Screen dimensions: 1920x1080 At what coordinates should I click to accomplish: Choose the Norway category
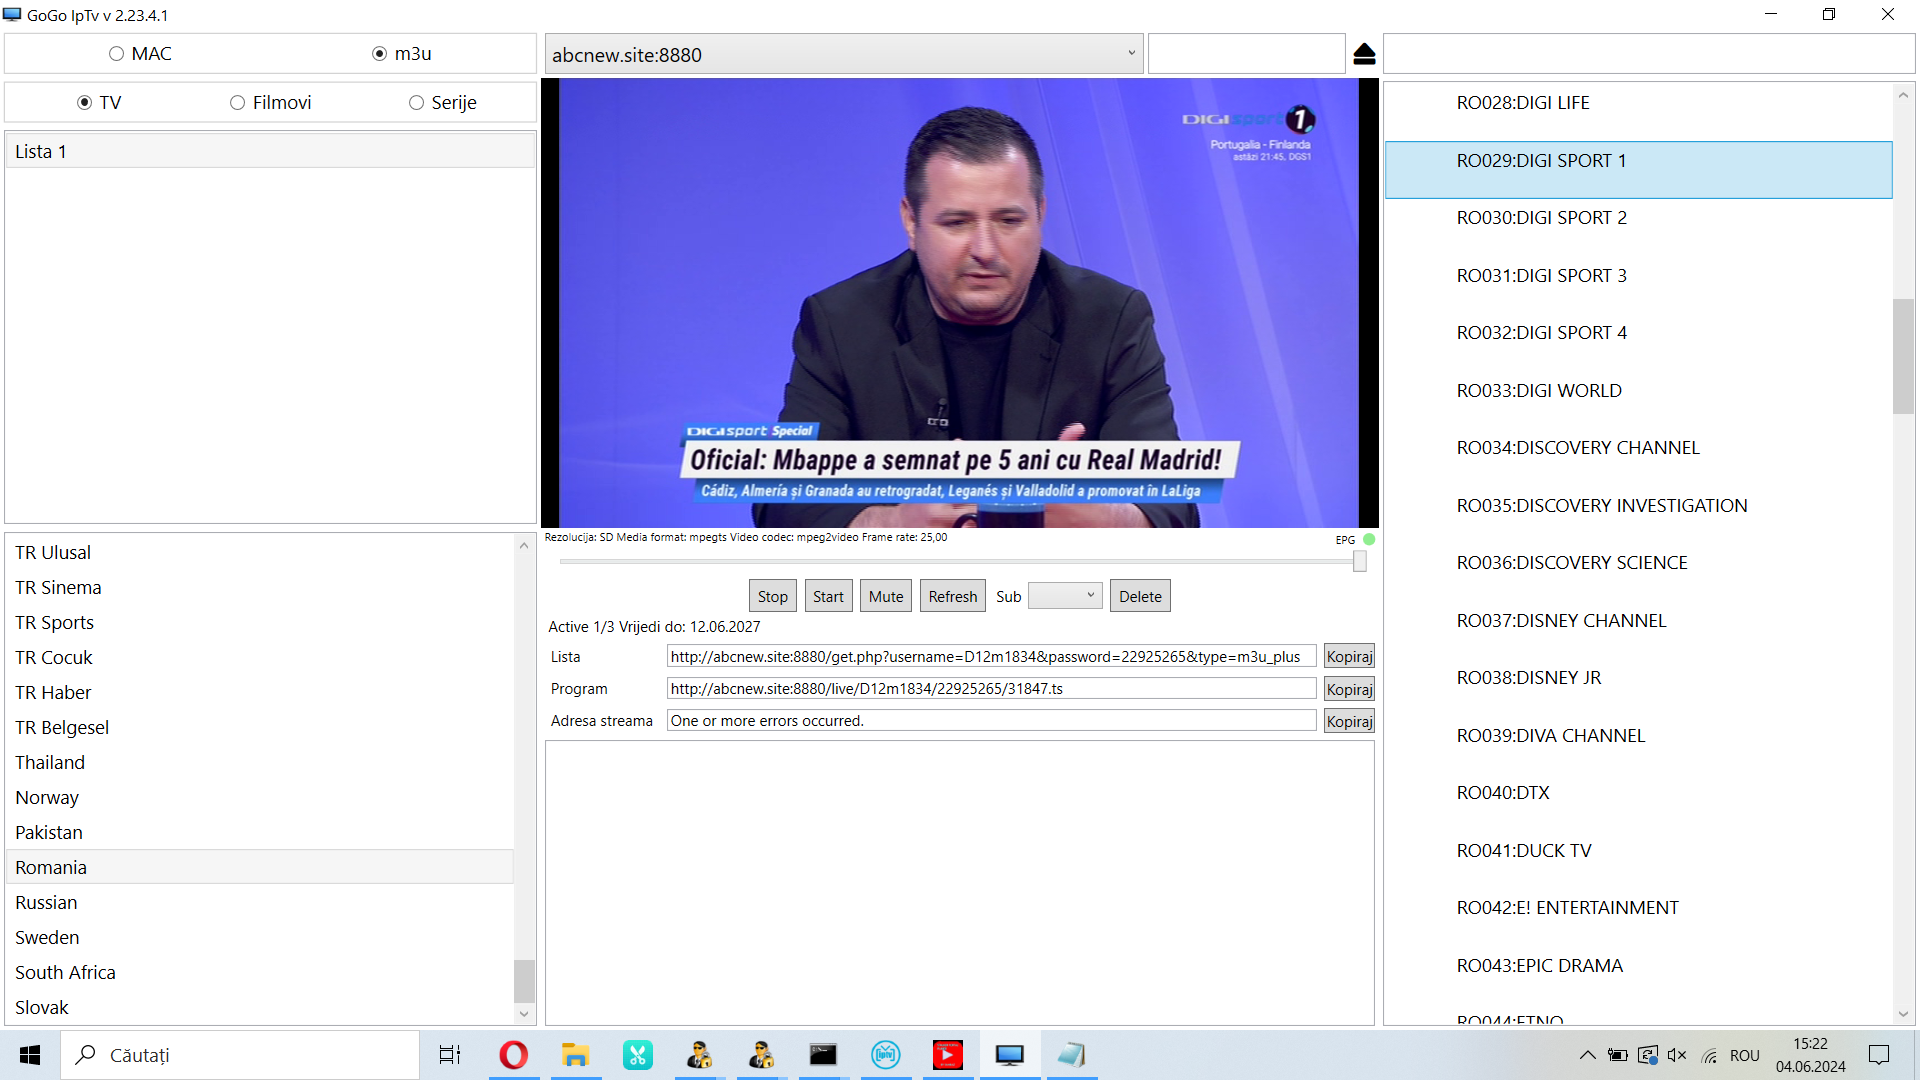pos(260,797)
